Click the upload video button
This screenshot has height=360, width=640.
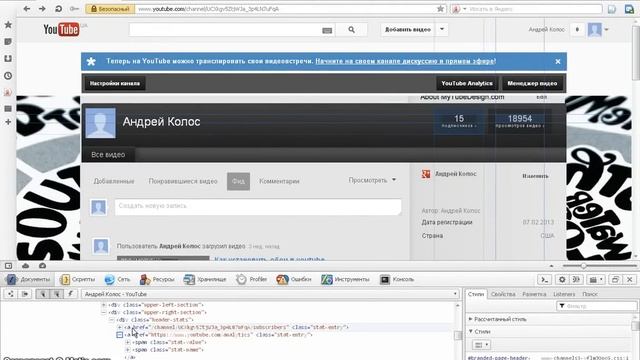(408, 29)
